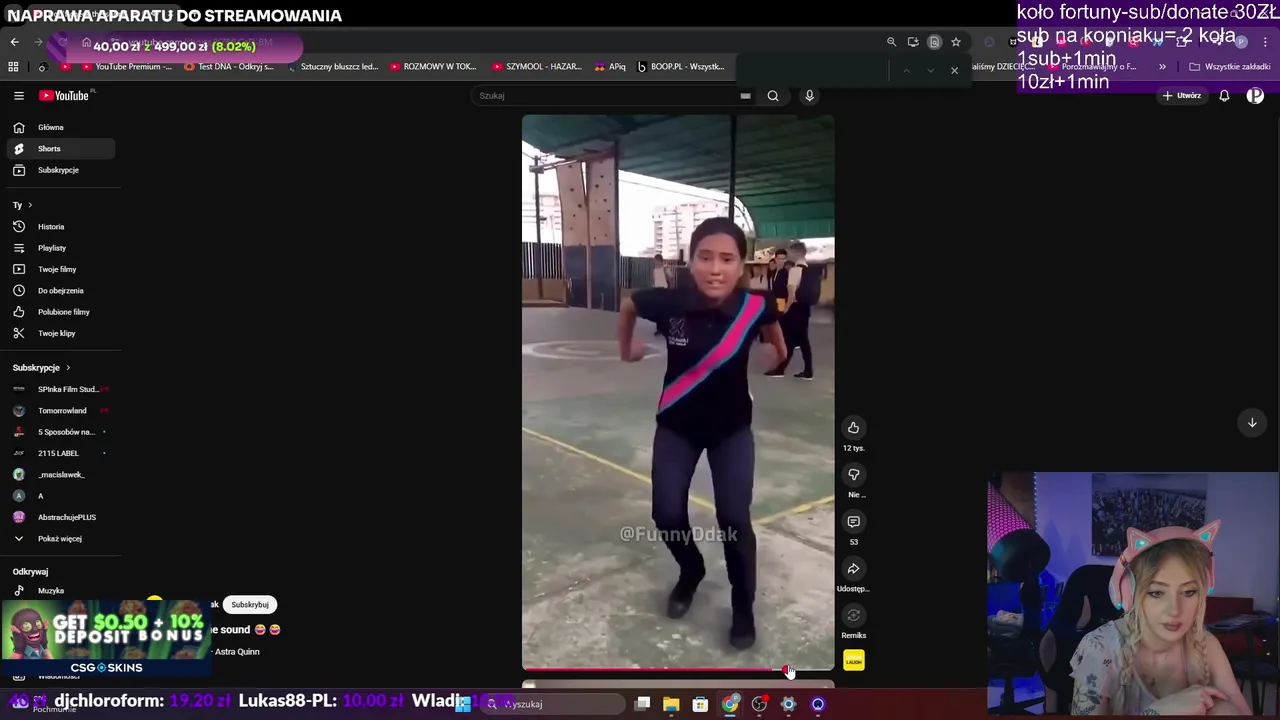This screenshot has width=1280, height=720.
Task: Open Historia in sidebar
Action: pyautogui.click(x=60, y=227)
